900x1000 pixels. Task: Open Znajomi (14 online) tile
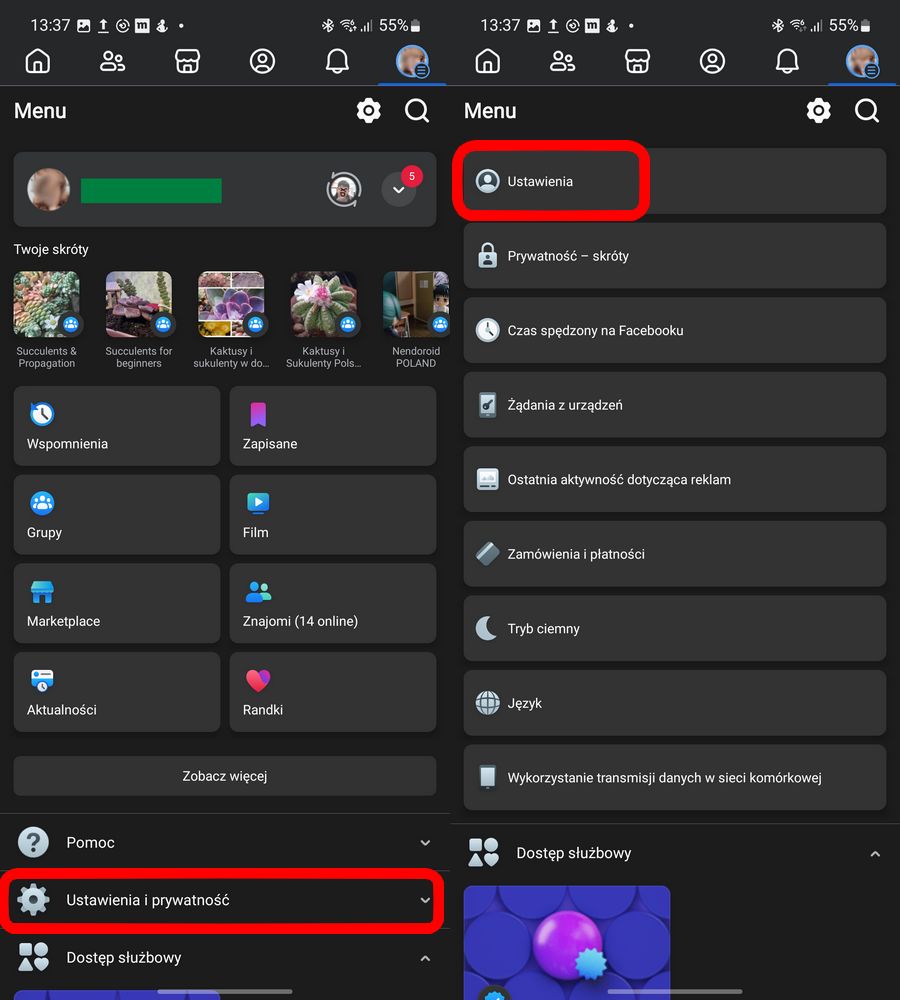(x=332, y=603)
